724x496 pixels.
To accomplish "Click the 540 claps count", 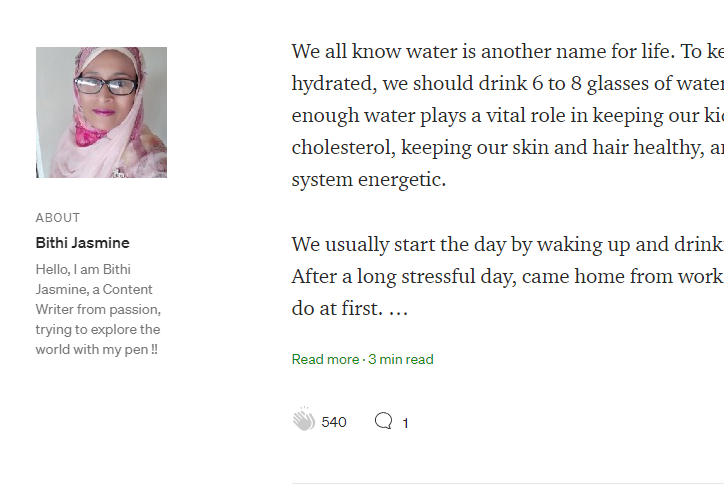I will (x=334, y=422).
